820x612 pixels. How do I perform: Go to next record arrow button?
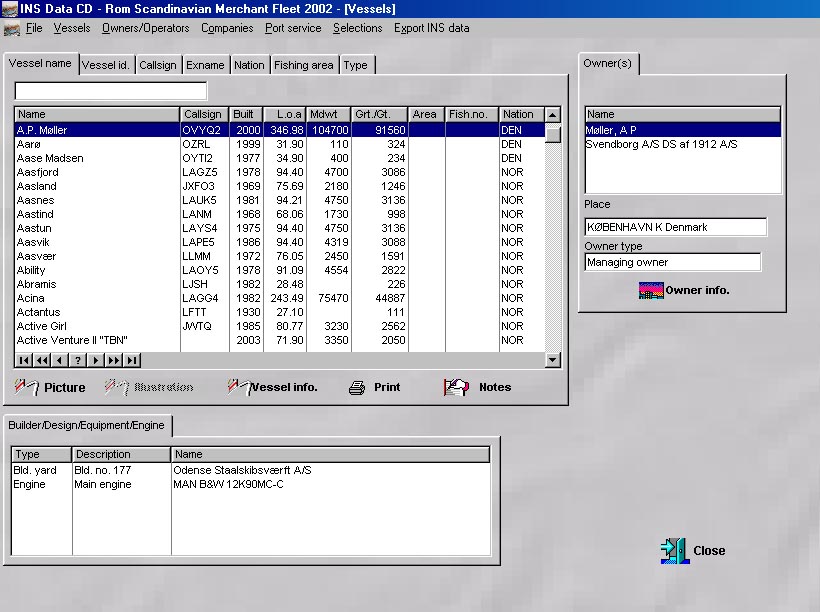click(96, 360)
